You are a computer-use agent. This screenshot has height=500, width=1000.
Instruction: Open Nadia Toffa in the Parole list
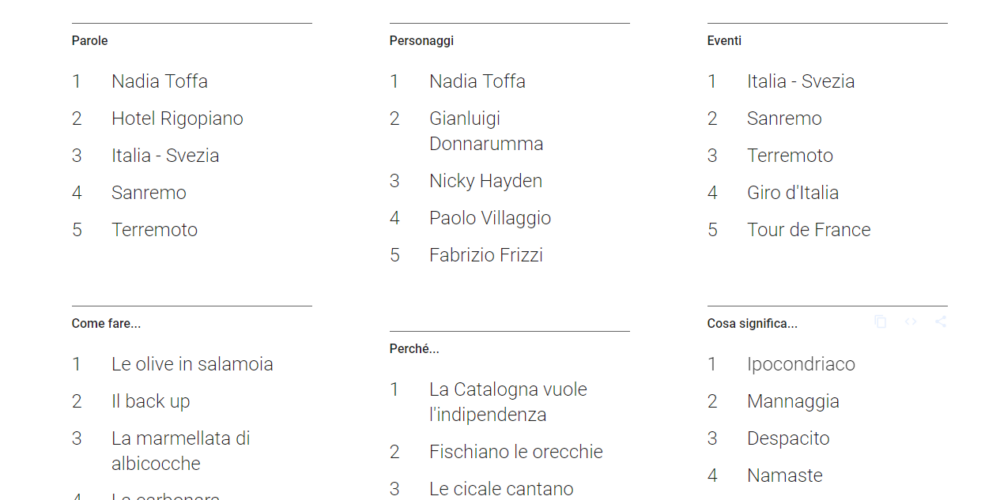coord(159,82)
